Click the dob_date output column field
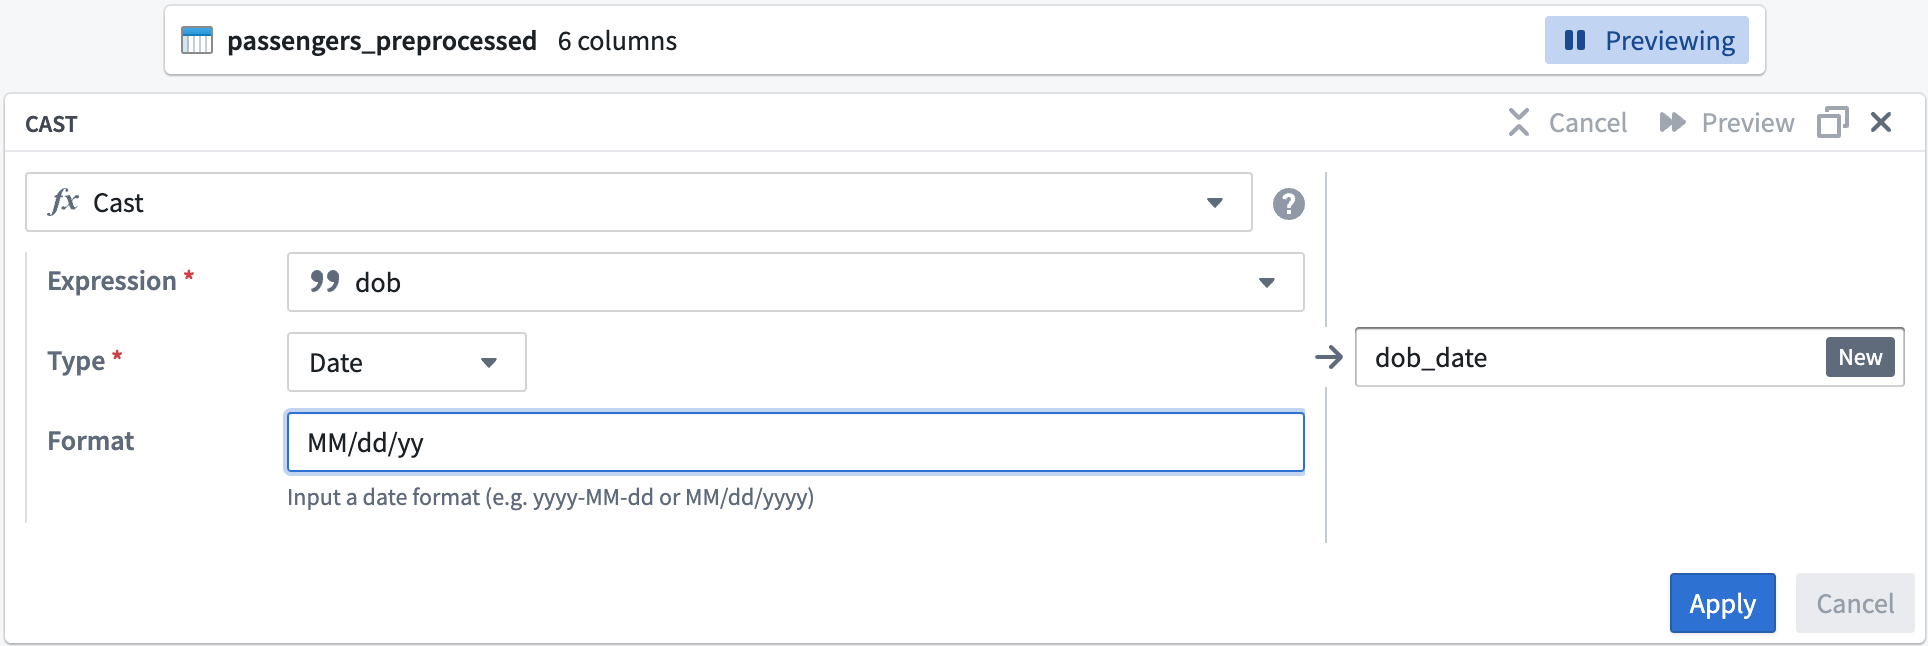1928x646 pixels. (1590, 358)
